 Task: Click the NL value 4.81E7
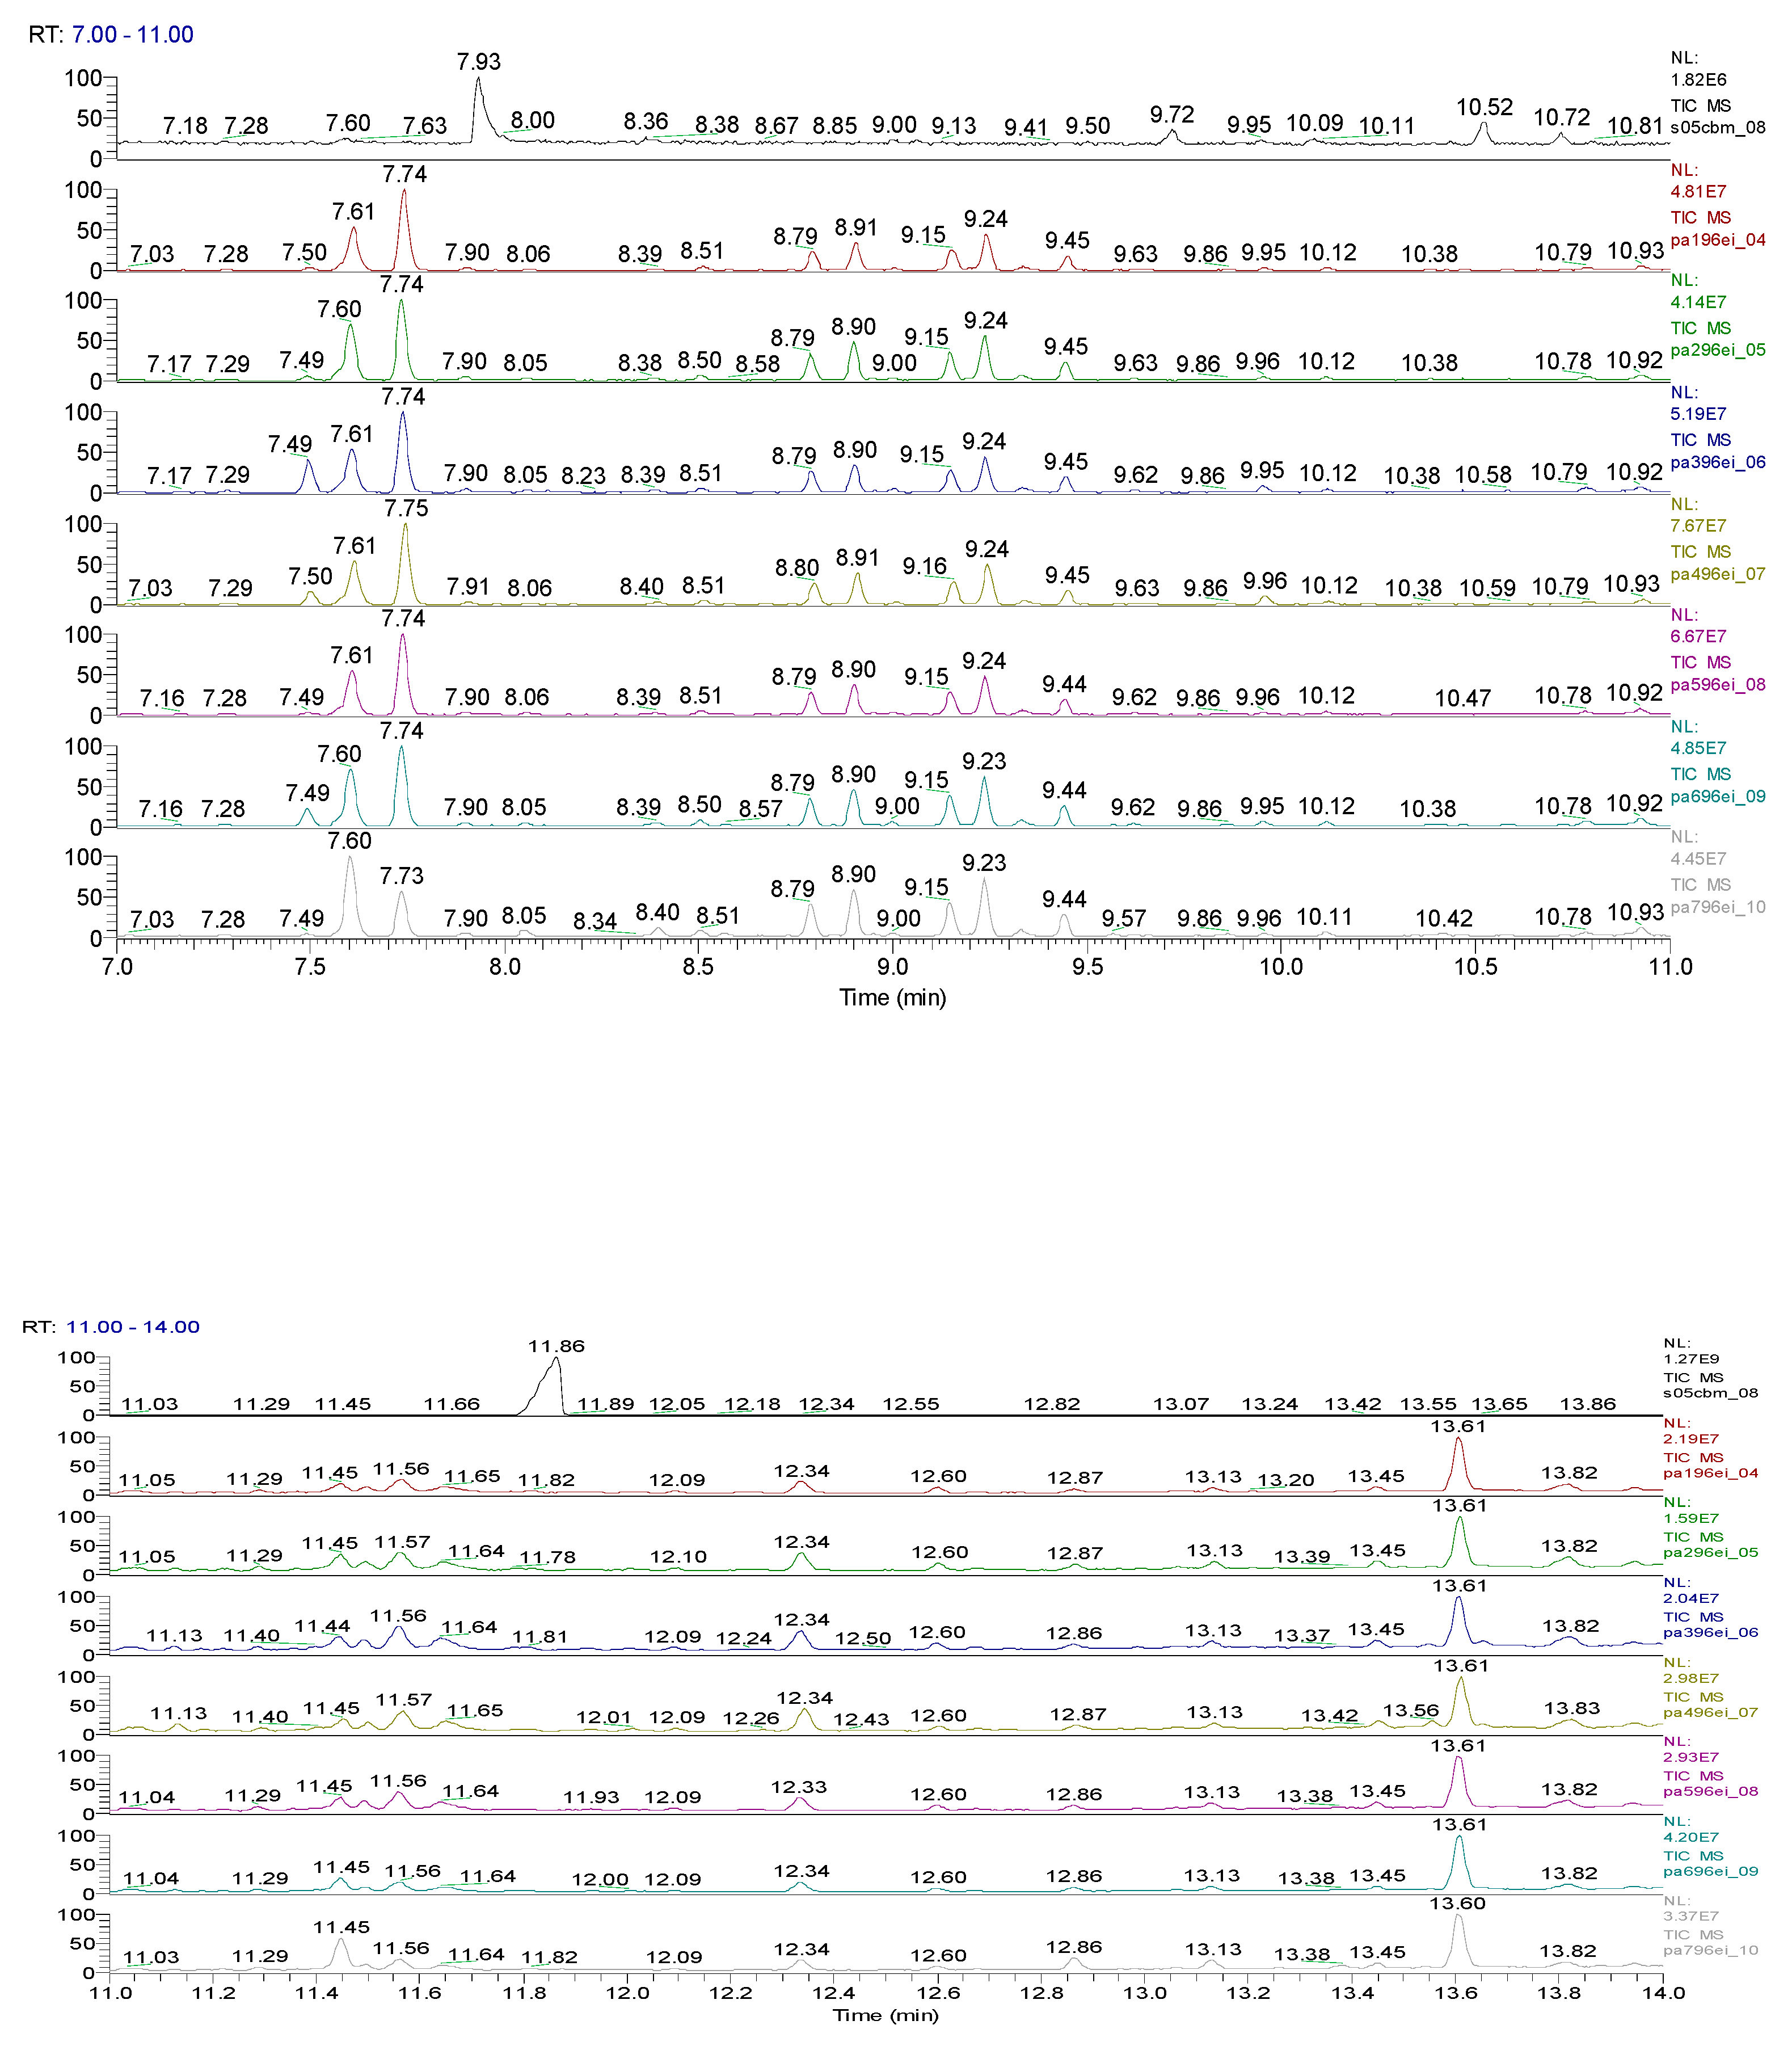1699,192
